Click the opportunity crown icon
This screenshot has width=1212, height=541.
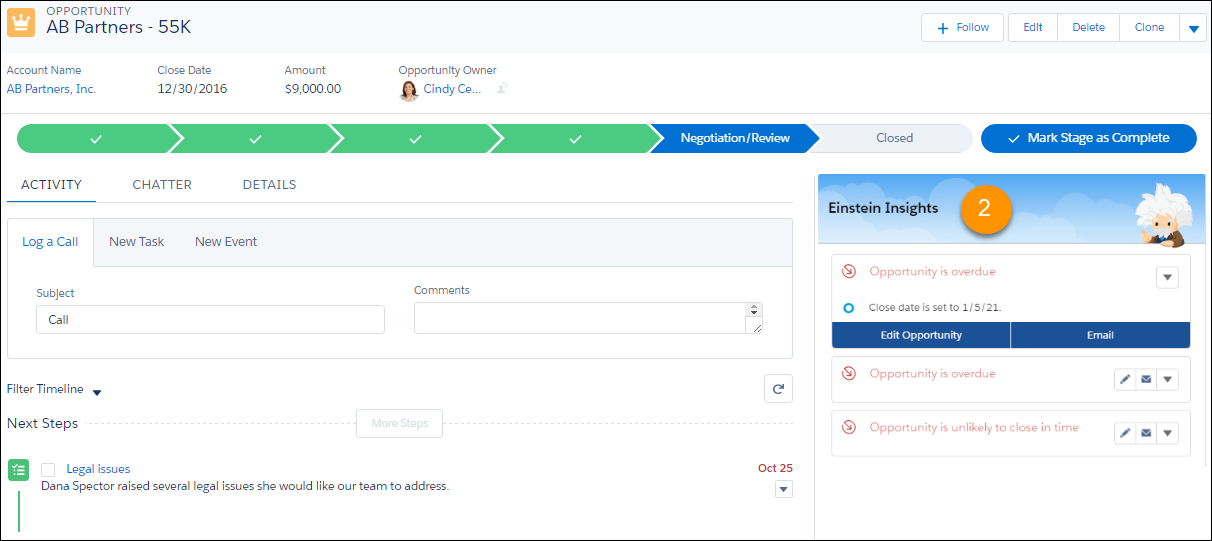(x=21, y=21)
